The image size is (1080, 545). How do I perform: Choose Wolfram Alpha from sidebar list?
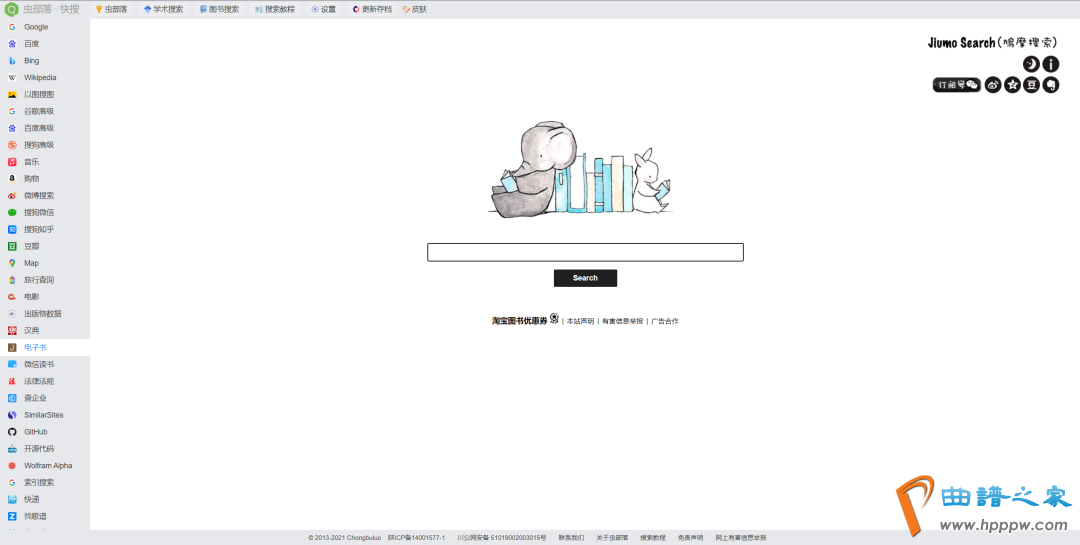coord(48,466)
